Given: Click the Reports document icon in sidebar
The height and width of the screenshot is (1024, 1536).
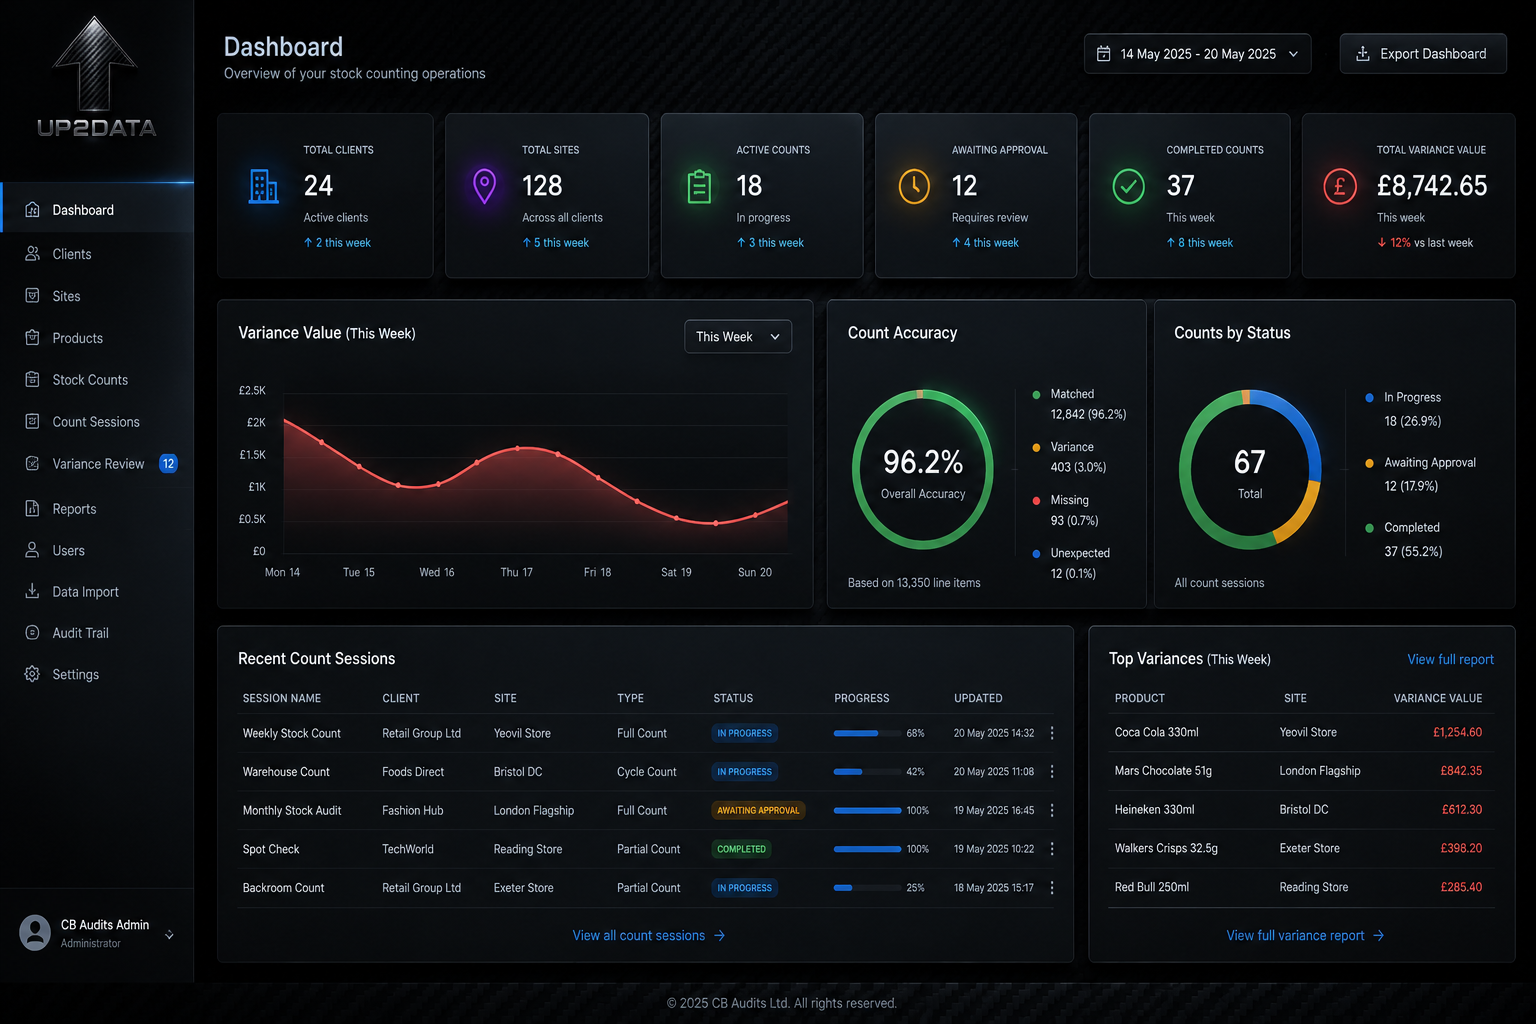Looking at the screenshot, I should [x=32, y=509].
